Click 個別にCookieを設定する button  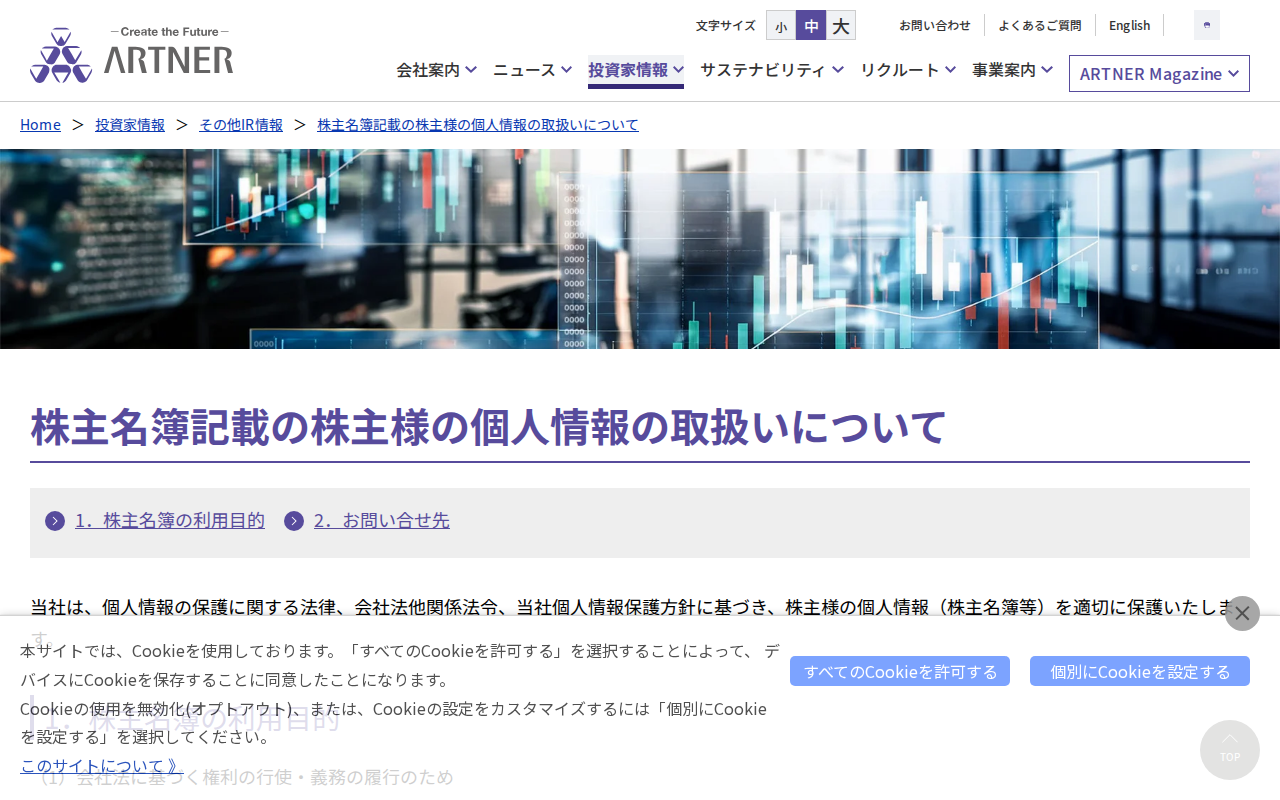[x=1140, y=671]
